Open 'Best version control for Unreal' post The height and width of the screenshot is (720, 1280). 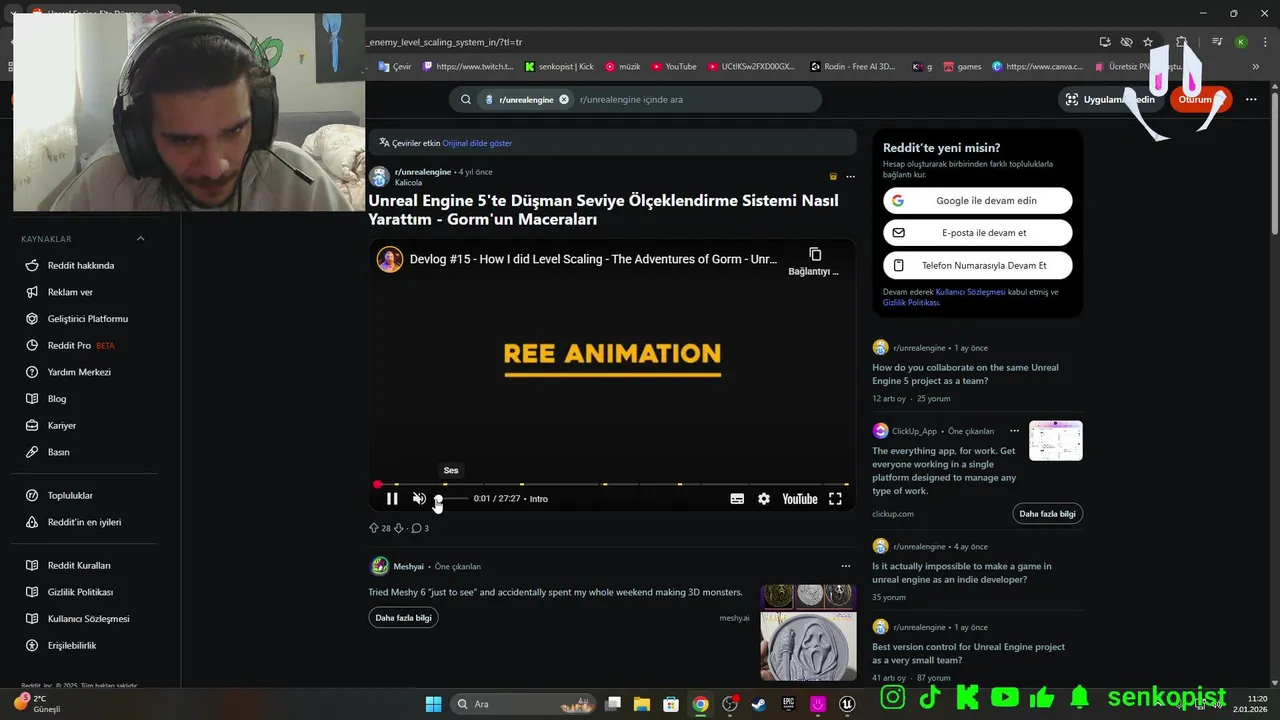[x=968, y=654]
